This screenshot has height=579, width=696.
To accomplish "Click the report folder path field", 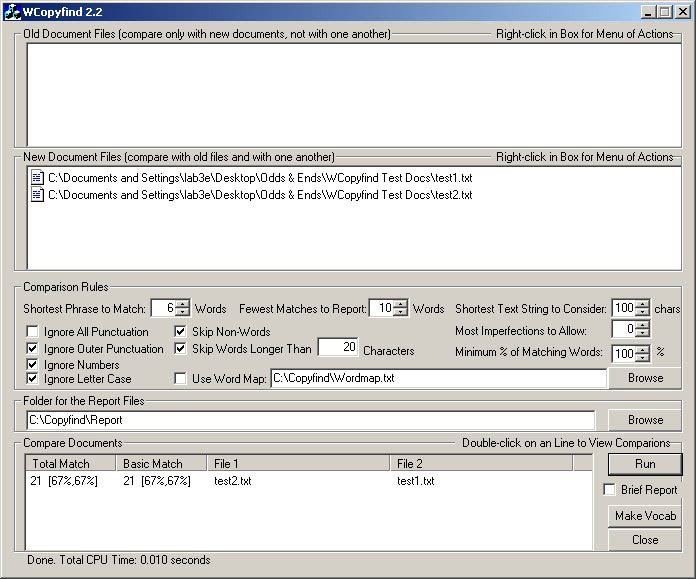I will pos(311,420).
